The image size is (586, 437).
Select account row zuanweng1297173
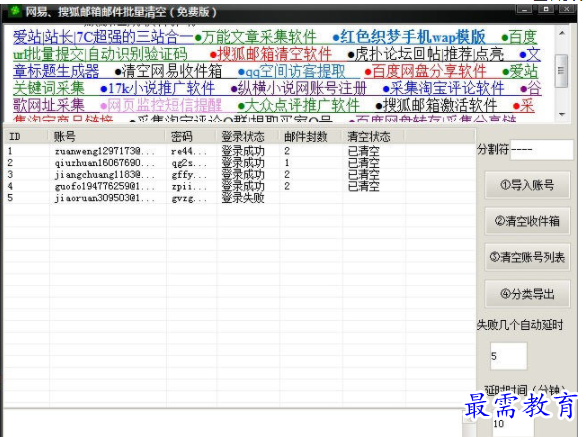[239, 151]
